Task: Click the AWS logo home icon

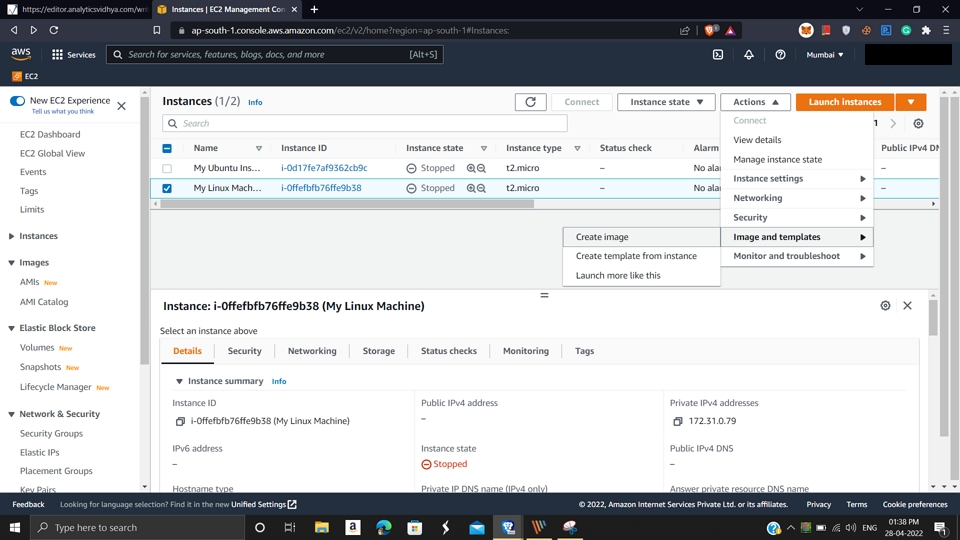Action: (21, 54)
